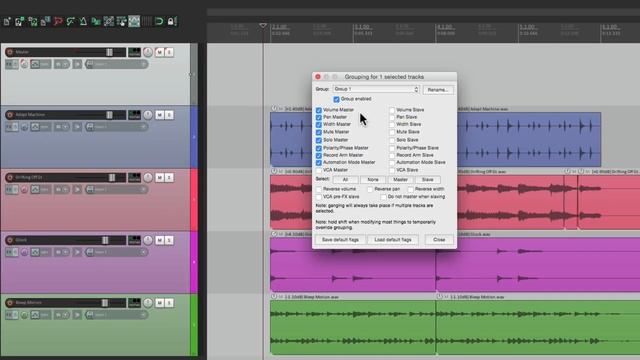Click the level meter on the Glock track
640x360 pixels.
(x=134, y=240)
